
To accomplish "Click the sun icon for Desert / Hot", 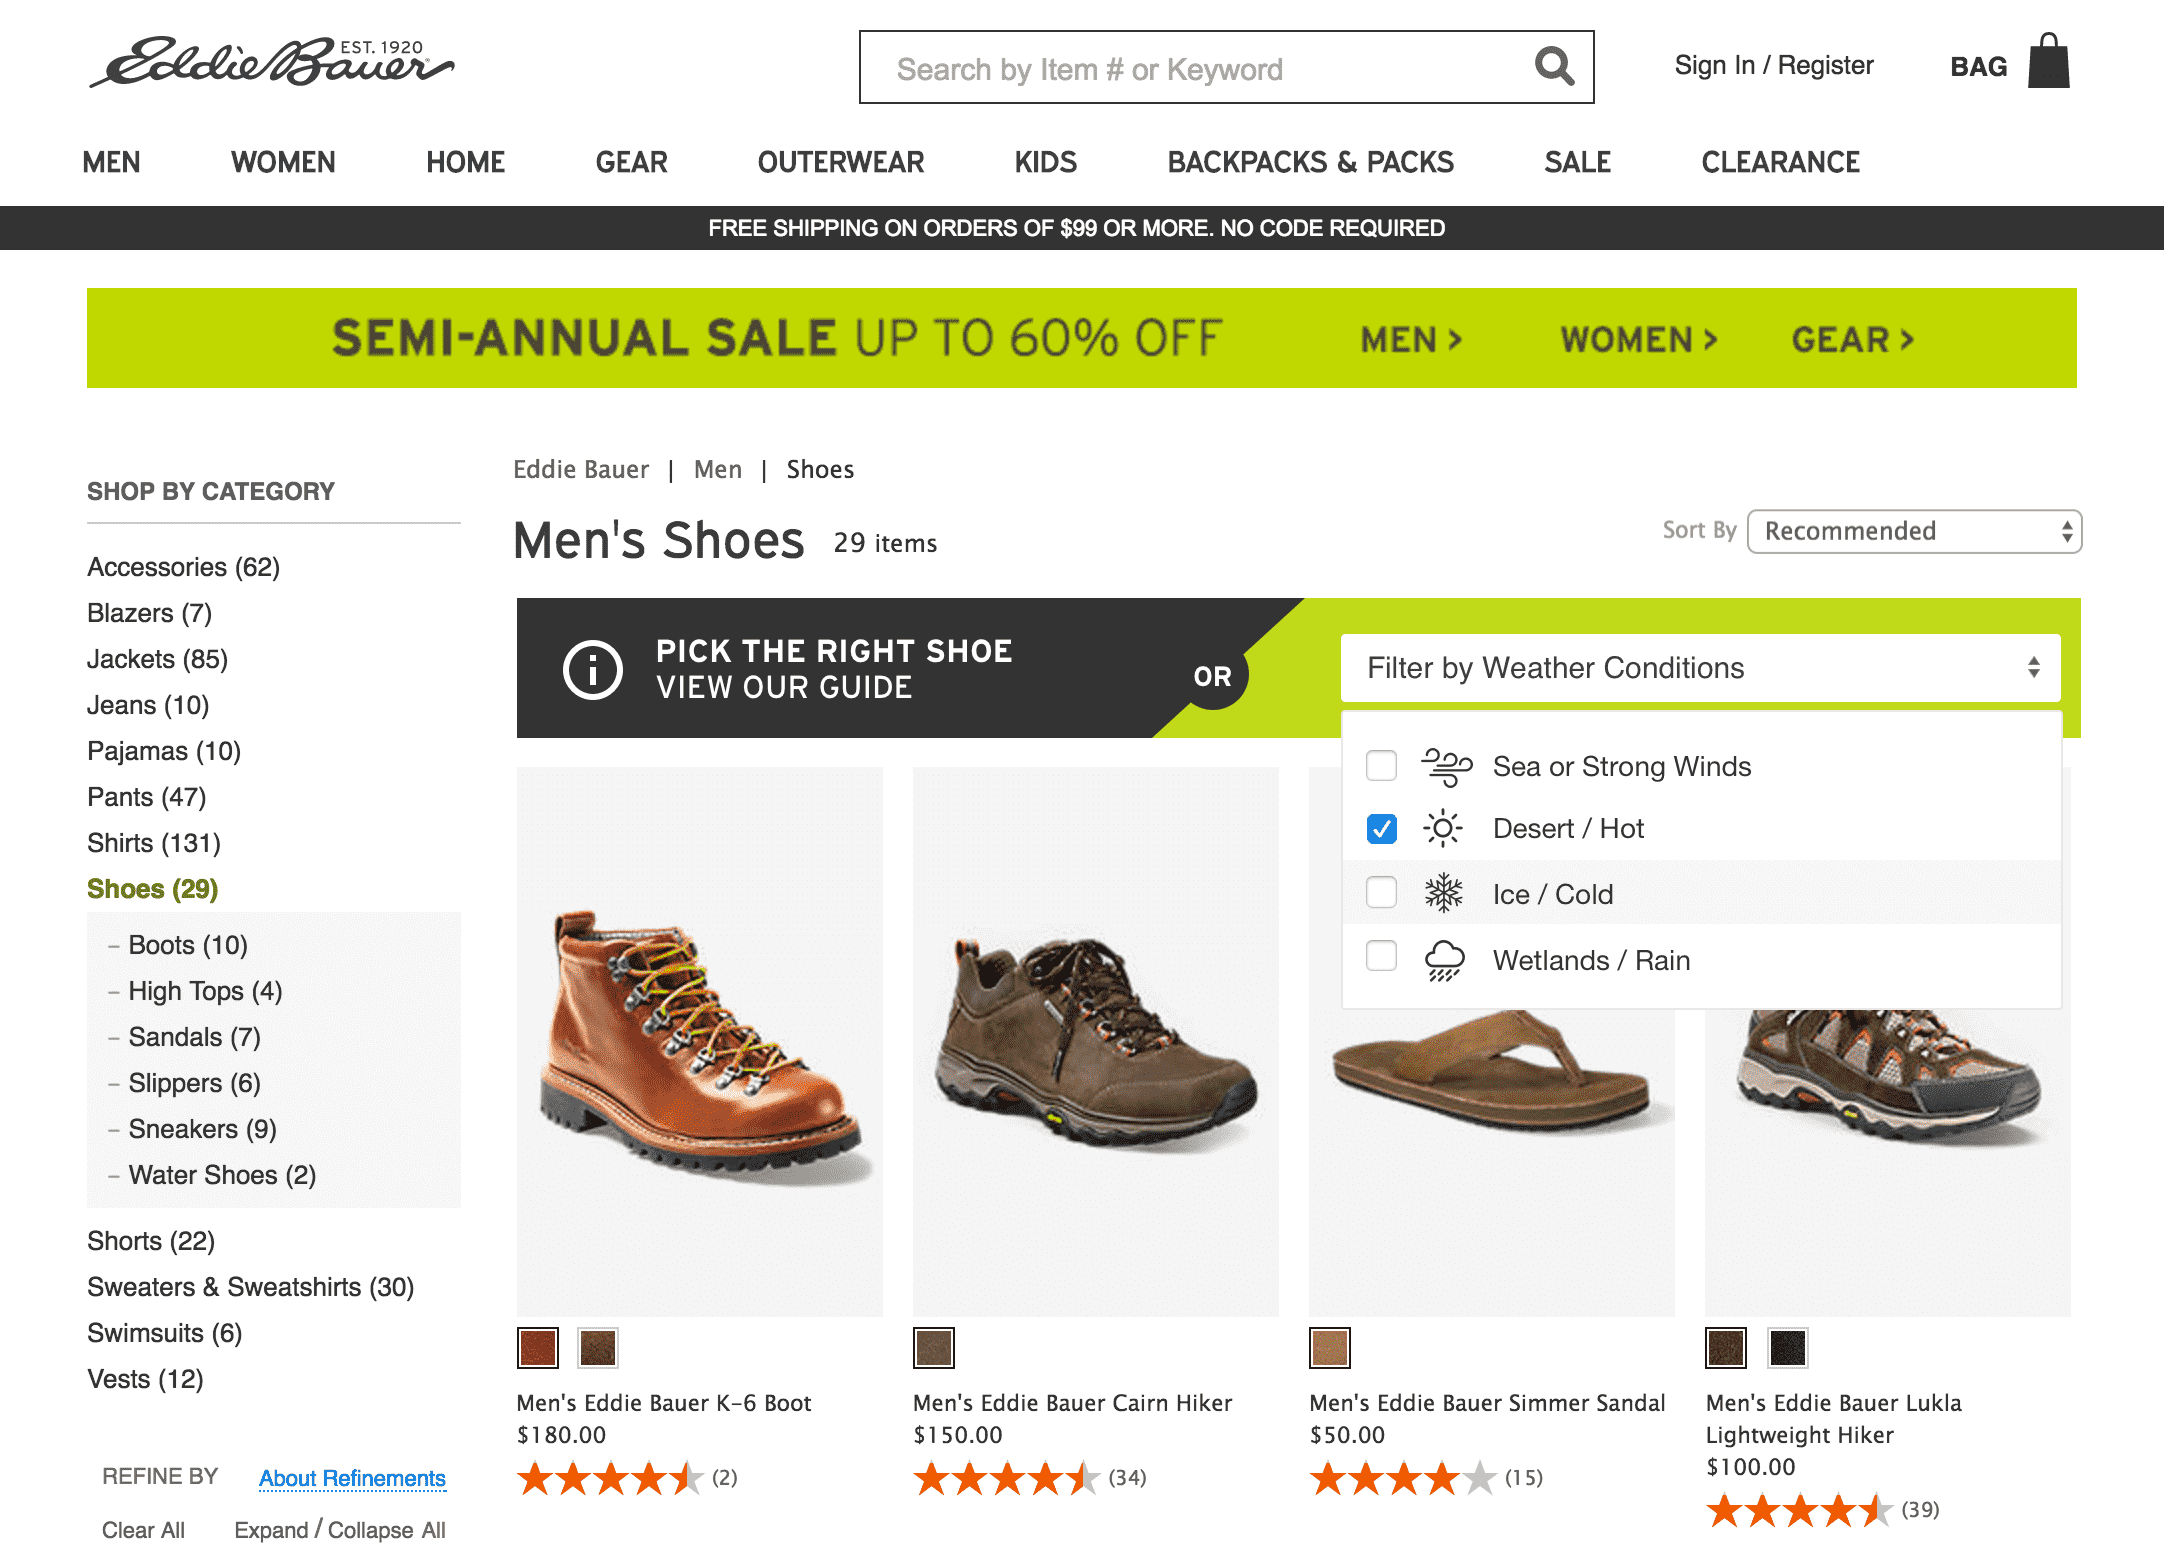I will (1442, 829).
